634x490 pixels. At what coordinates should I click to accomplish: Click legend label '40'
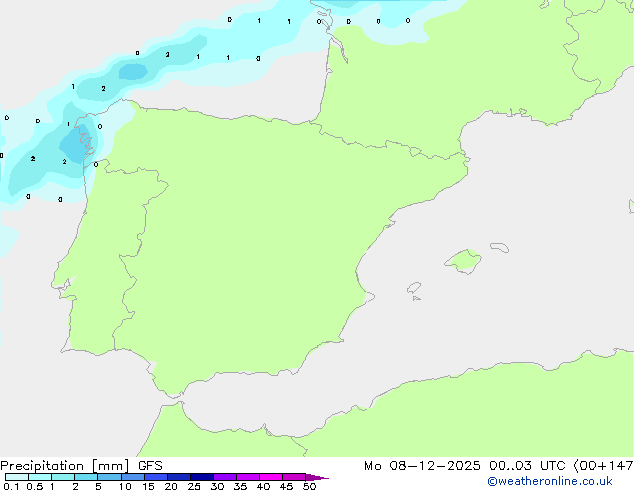pos(263,486)
